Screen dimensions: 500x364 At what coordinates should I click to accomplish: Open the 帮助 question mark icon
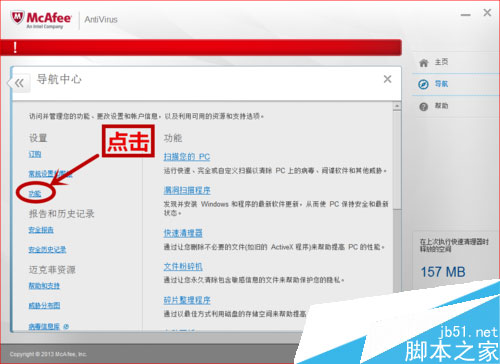coord(423,107)
